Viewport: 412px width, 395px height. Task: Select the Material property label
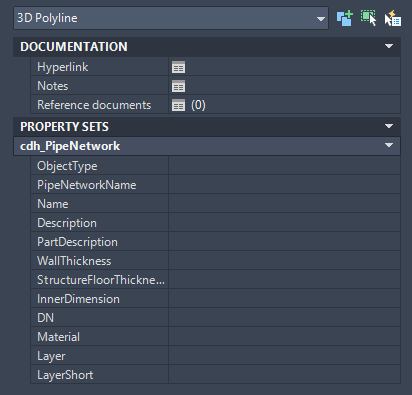58,337
